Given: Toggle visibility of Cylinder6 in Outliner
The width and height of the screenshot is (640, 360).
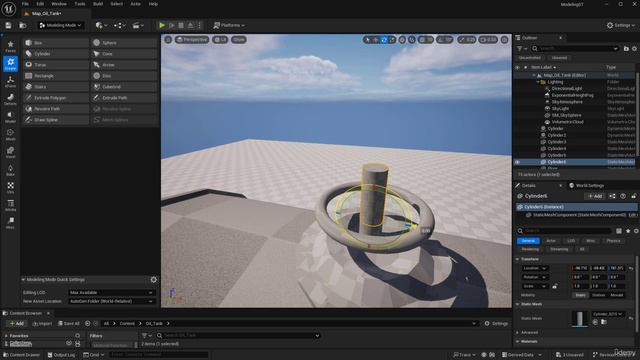Looking at the screenshot, I should [x=518, y=162].
